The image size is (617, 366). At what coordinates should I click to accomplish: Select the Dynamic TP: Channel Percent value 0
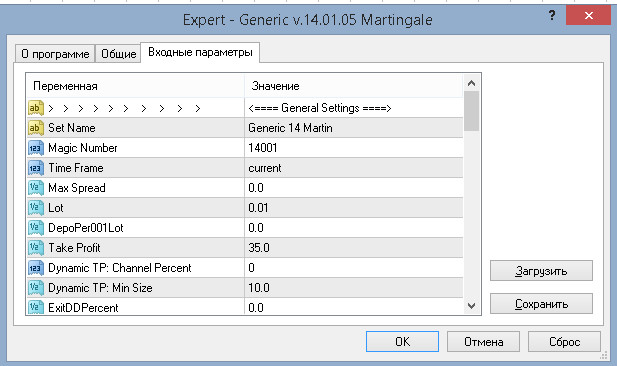pyautogui.click(x=251, y=268)
